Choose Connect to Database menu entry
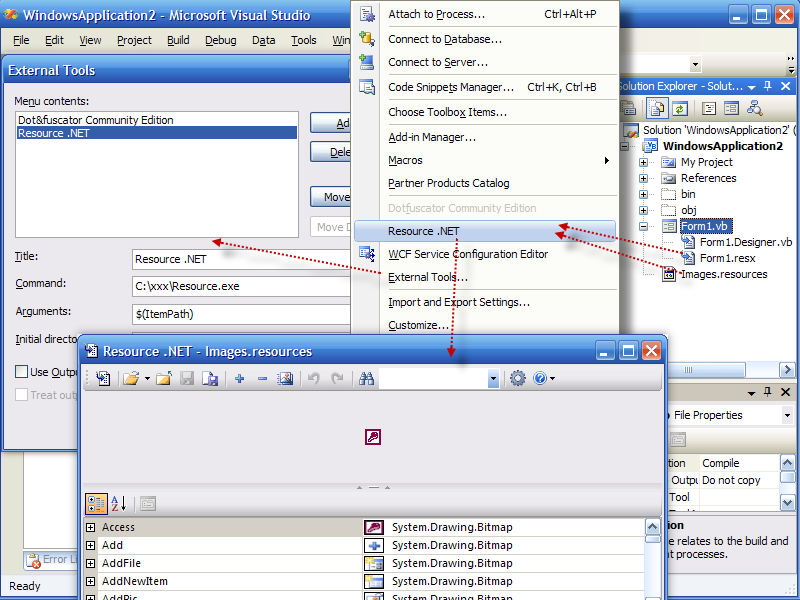 click(485, 39)
